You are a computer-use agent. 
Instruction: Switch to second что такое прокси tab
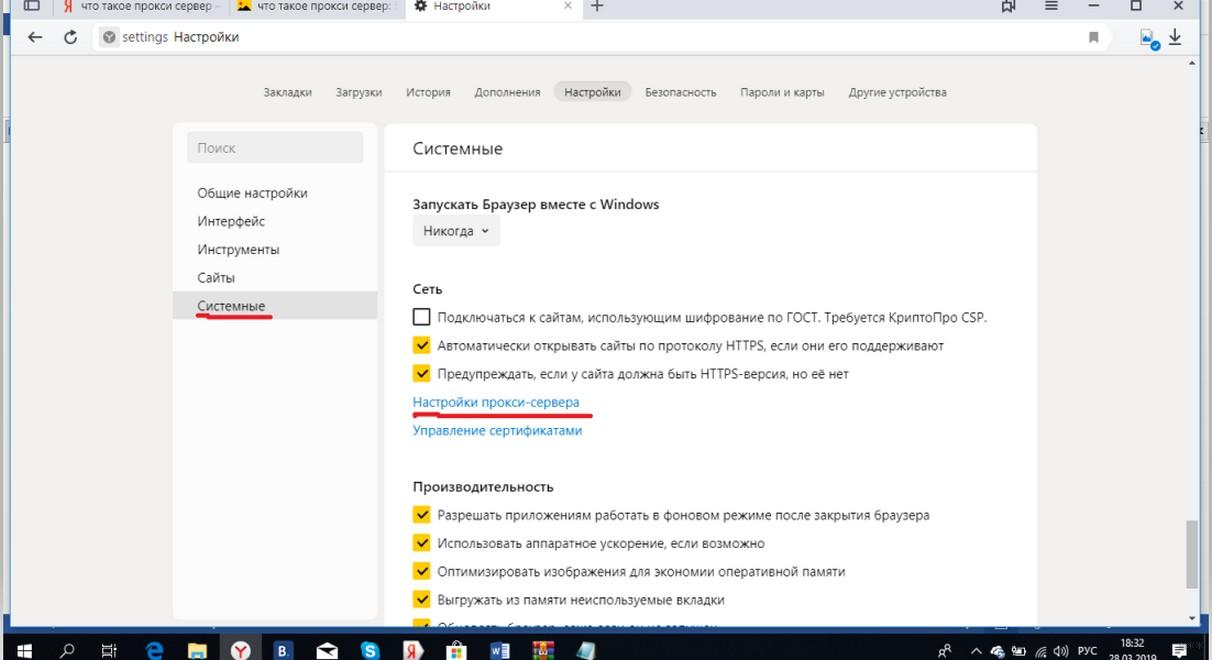click(316, 6)
